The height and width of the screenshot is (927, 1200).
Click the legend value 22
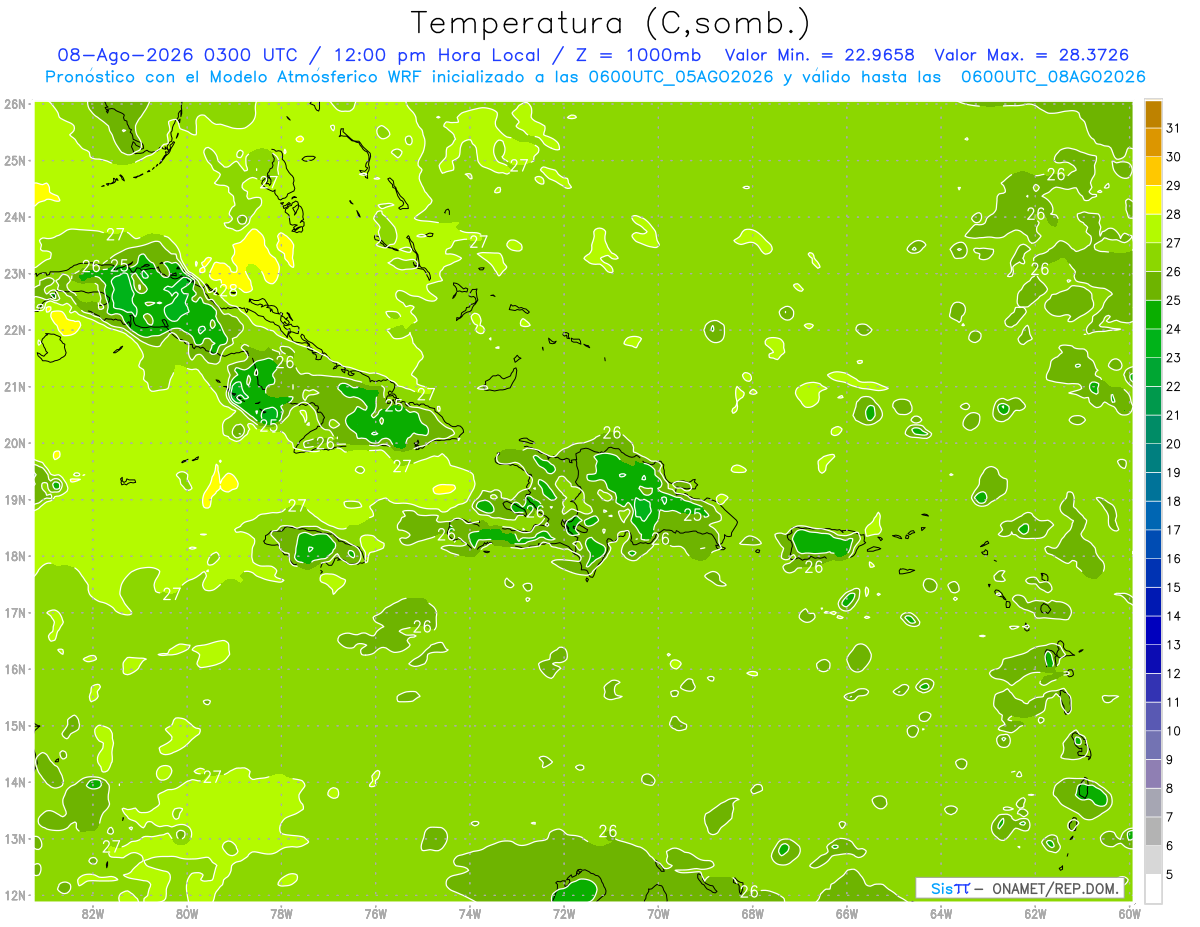[1174, 386]
